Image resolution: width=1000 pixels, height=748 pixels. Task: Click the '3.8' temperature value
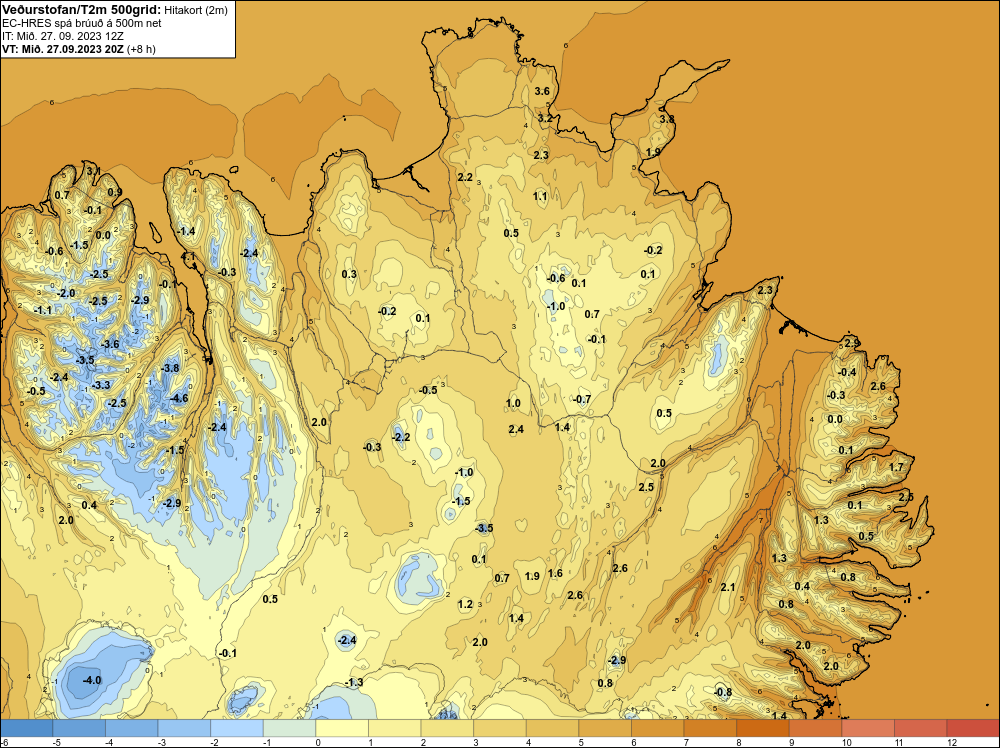click(666, 119)
